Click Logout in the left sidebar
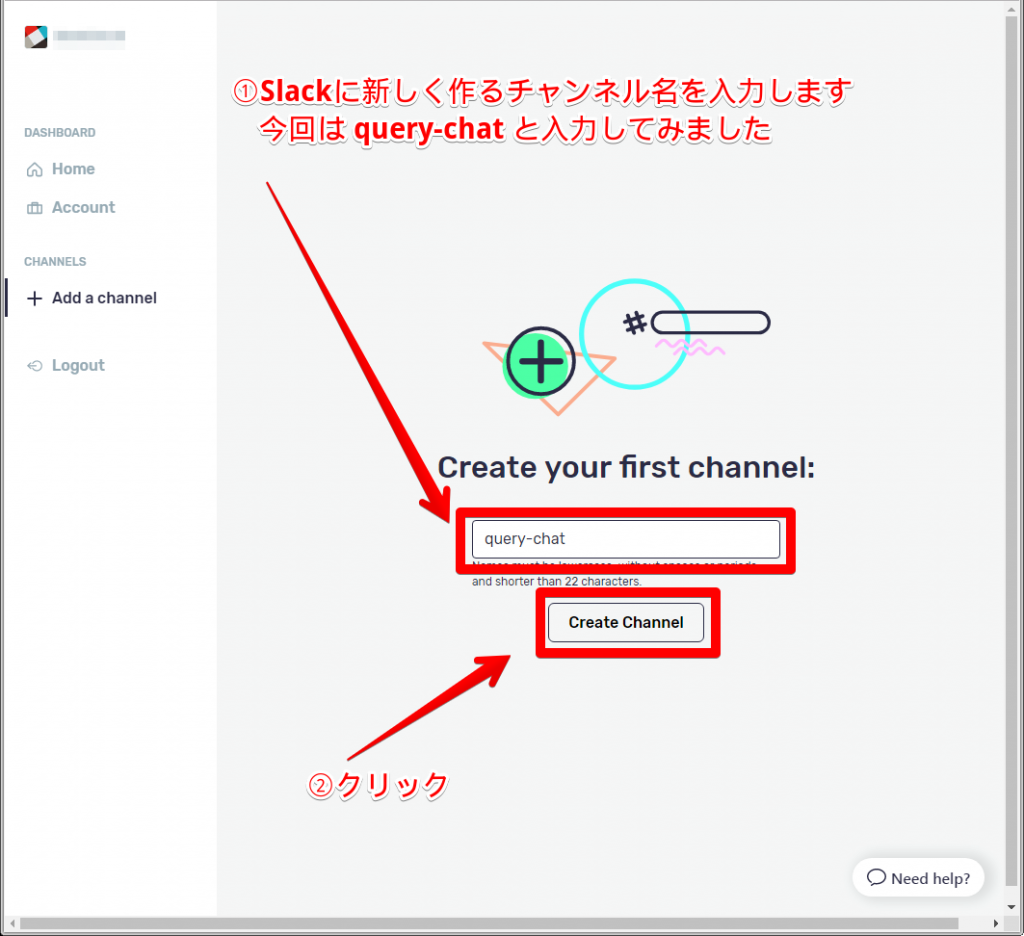 (x=76, y=365)
